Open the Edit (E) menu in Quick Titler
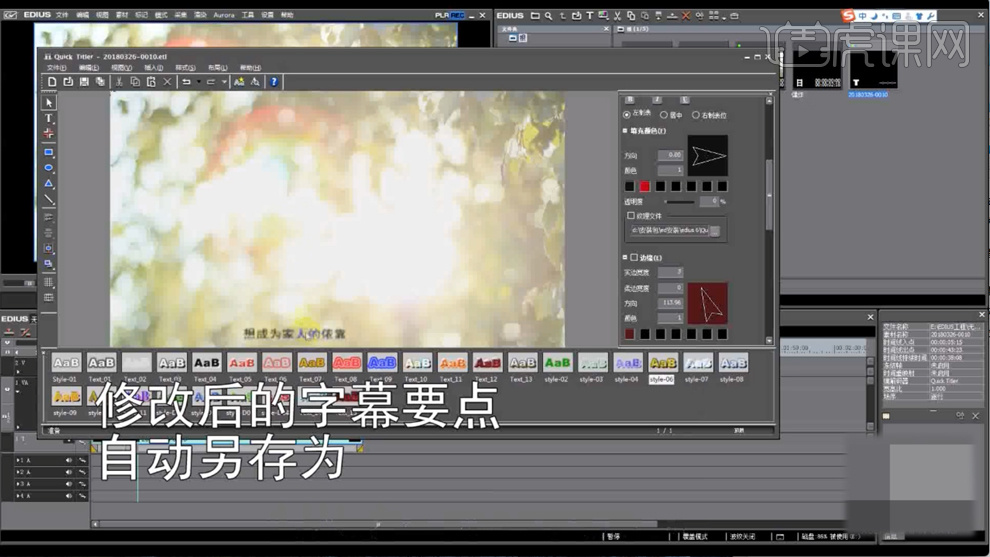Screen dimensions: 990x557 pos(89,68)
